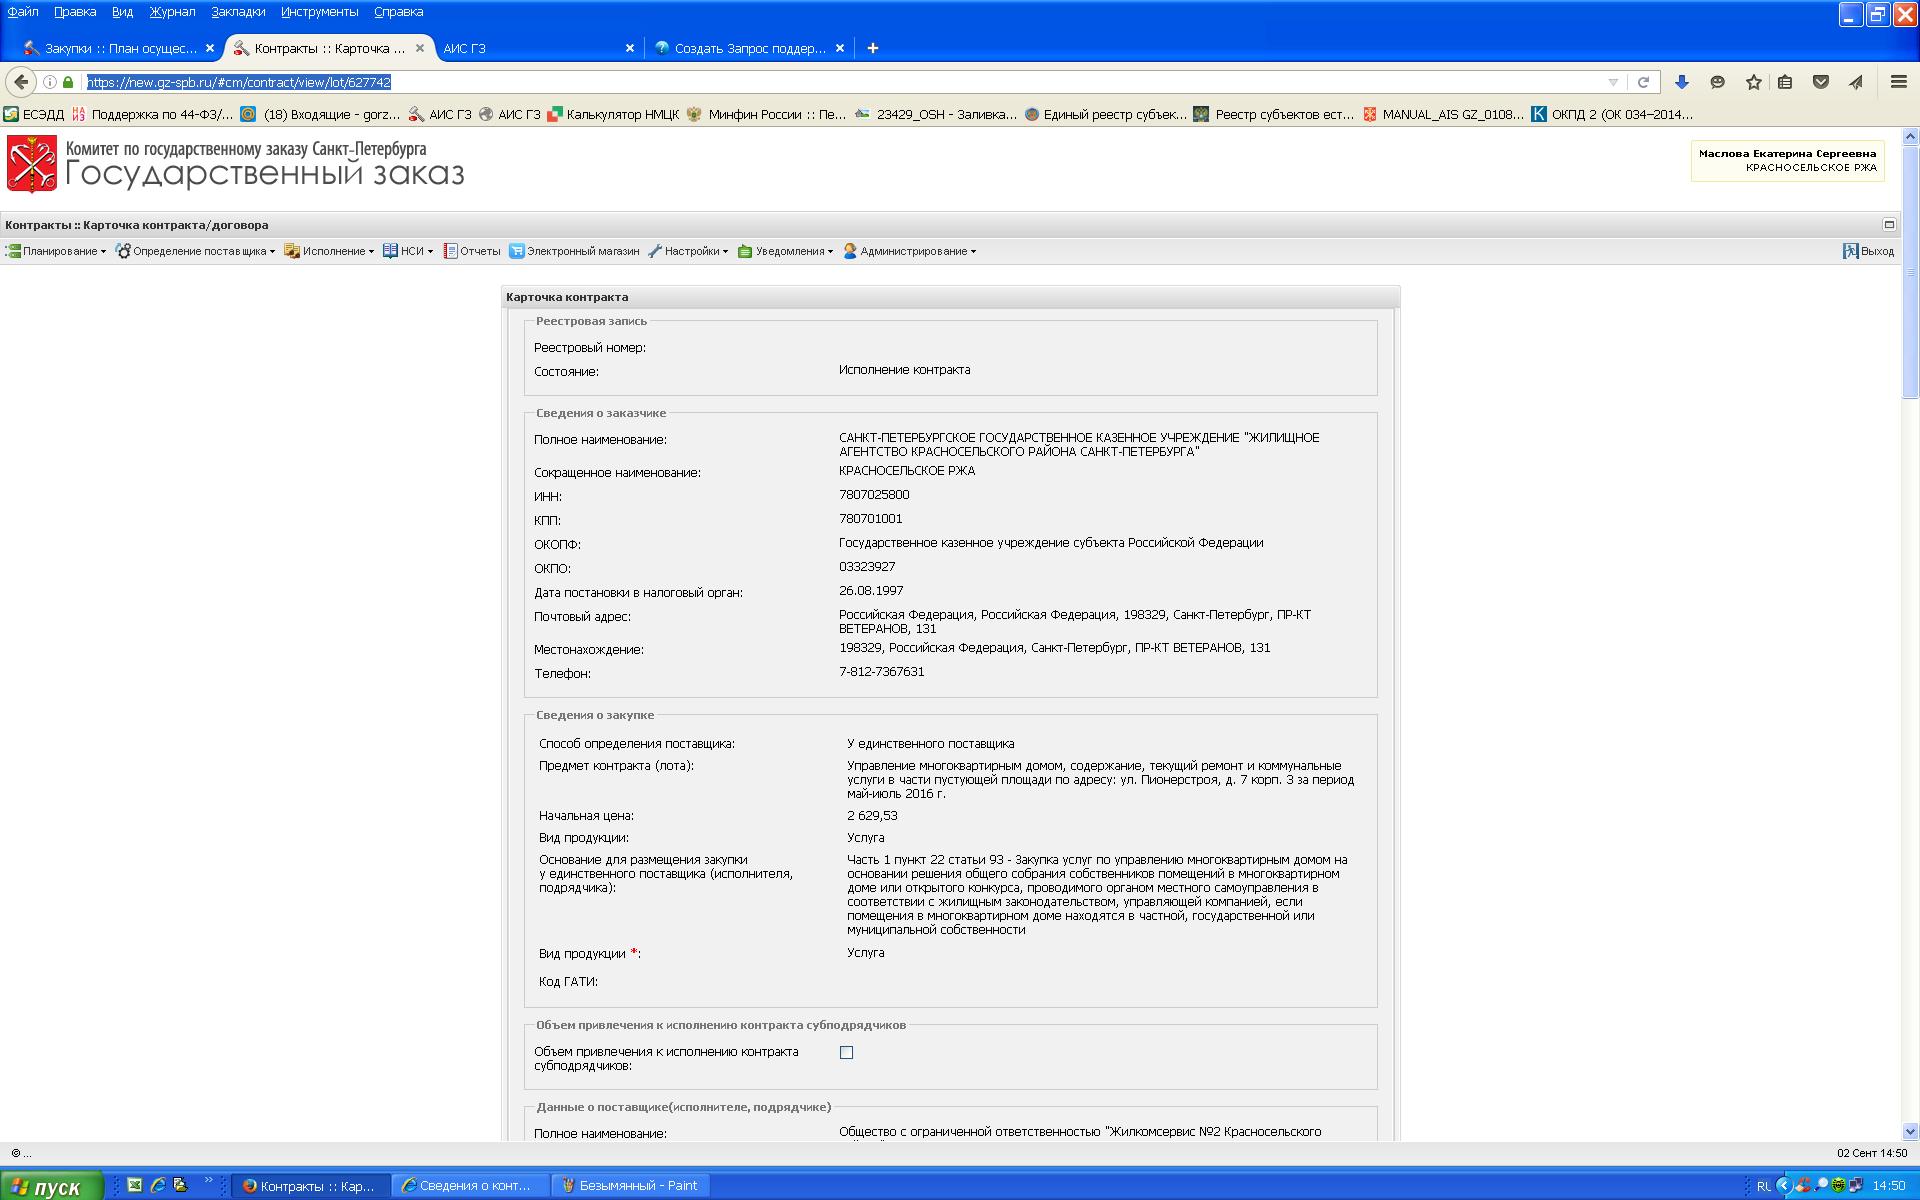This screenshot has height=1200, width=1920.
Task: Open the Закладки browser menu
Action: pos(238,12)
